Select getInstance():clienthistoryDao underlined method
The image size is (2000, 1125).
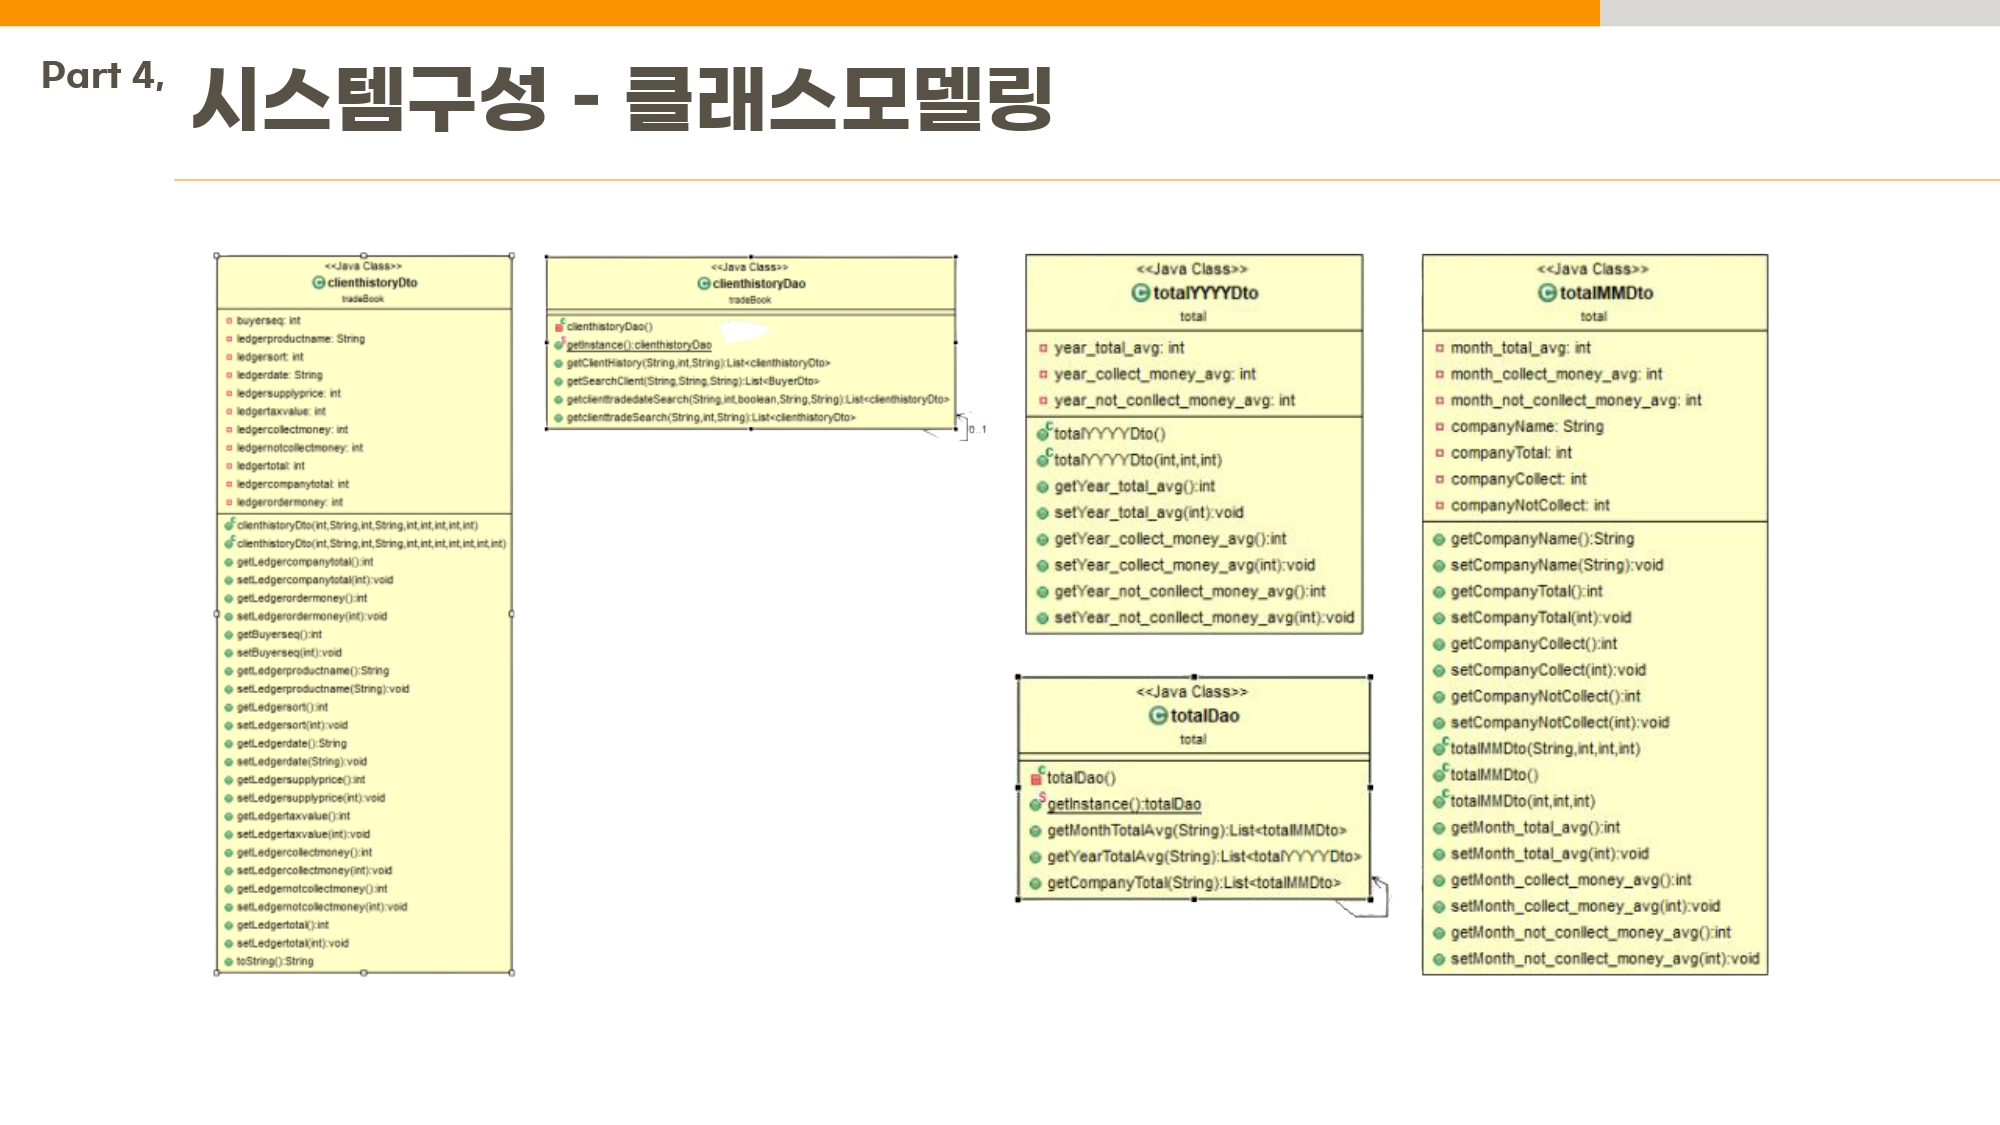tap(639, 345)
